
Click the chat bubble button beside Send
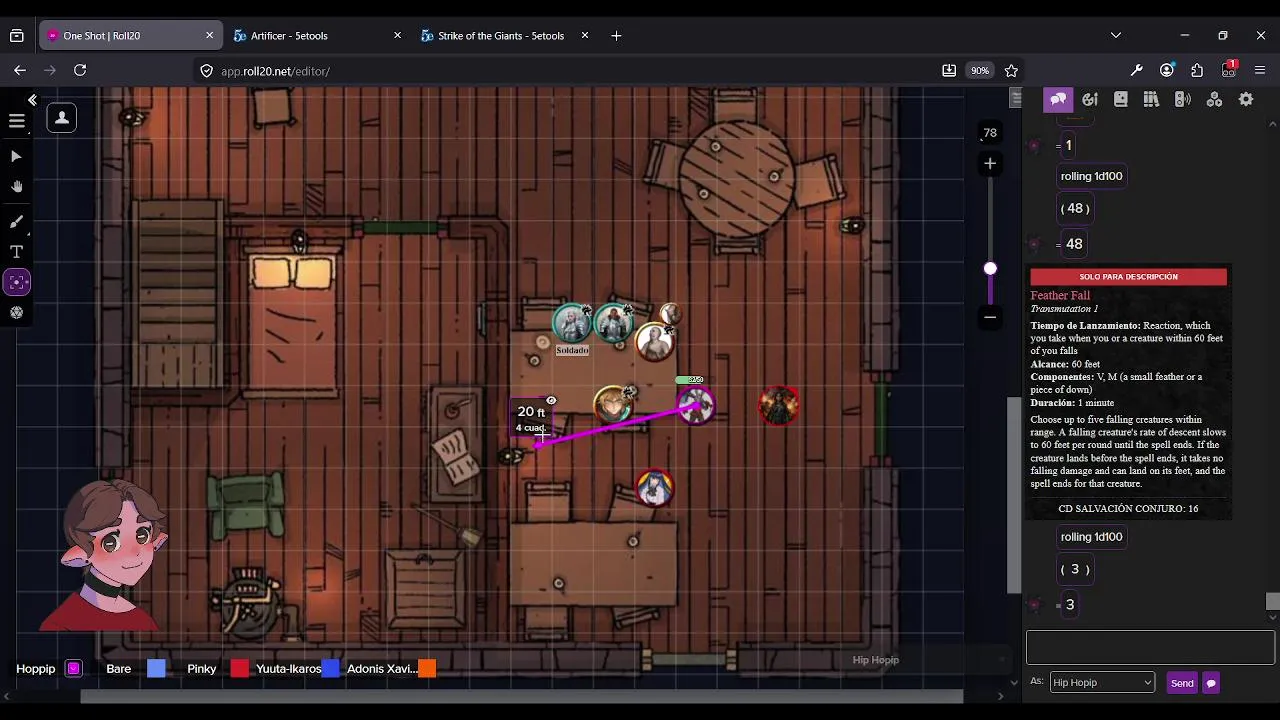(1211, 683)
